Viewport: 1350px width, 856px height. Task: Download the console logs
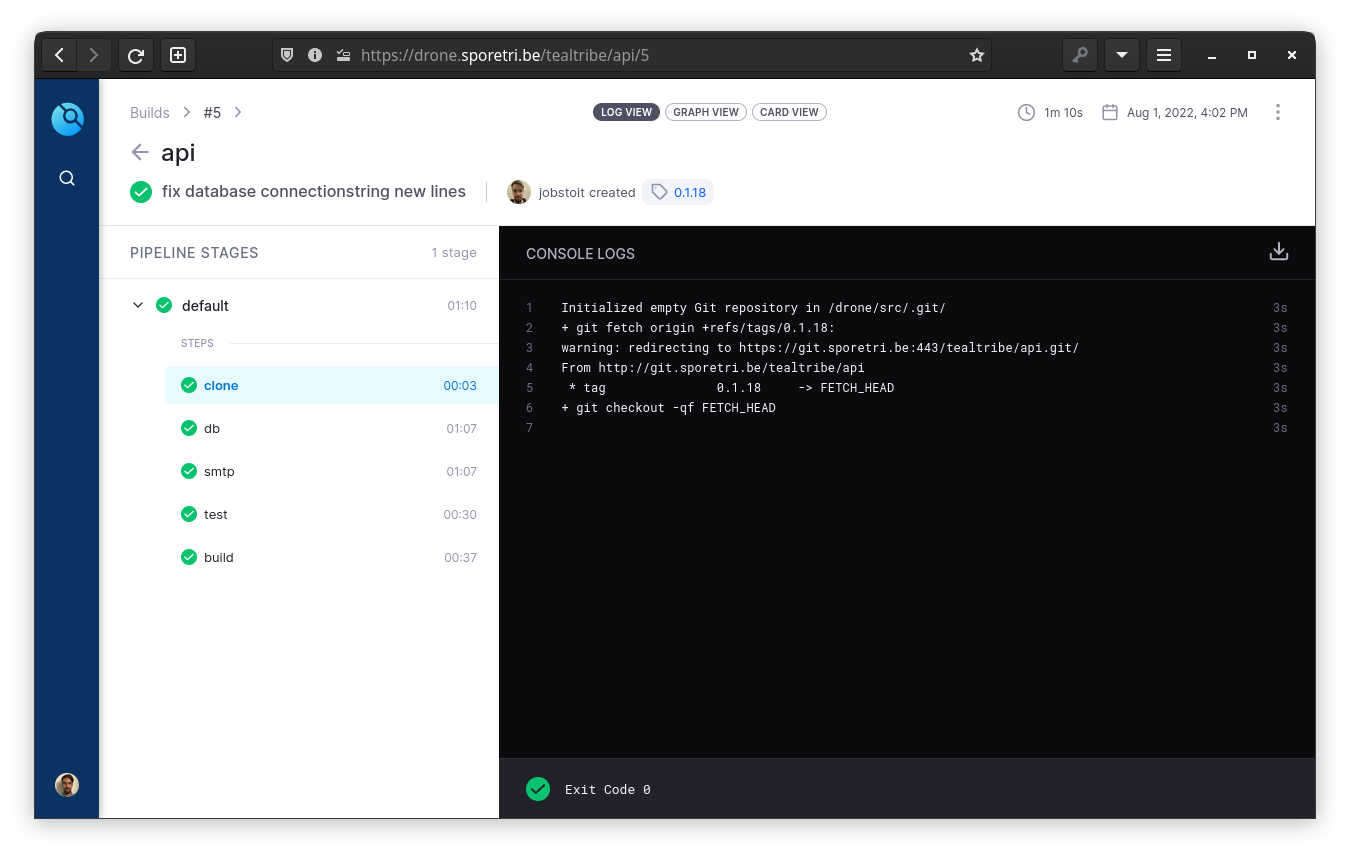coord(1278,252)
